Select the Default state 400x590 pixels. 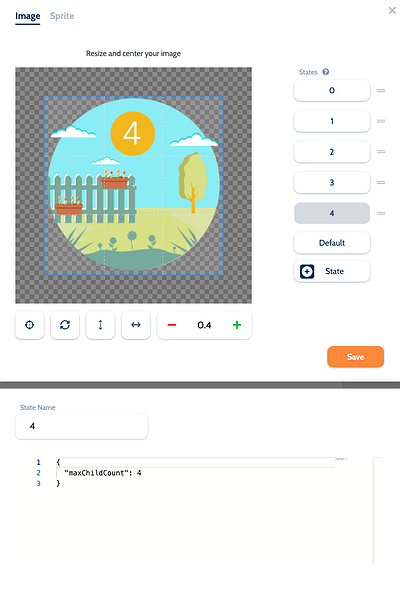[332, 243]
